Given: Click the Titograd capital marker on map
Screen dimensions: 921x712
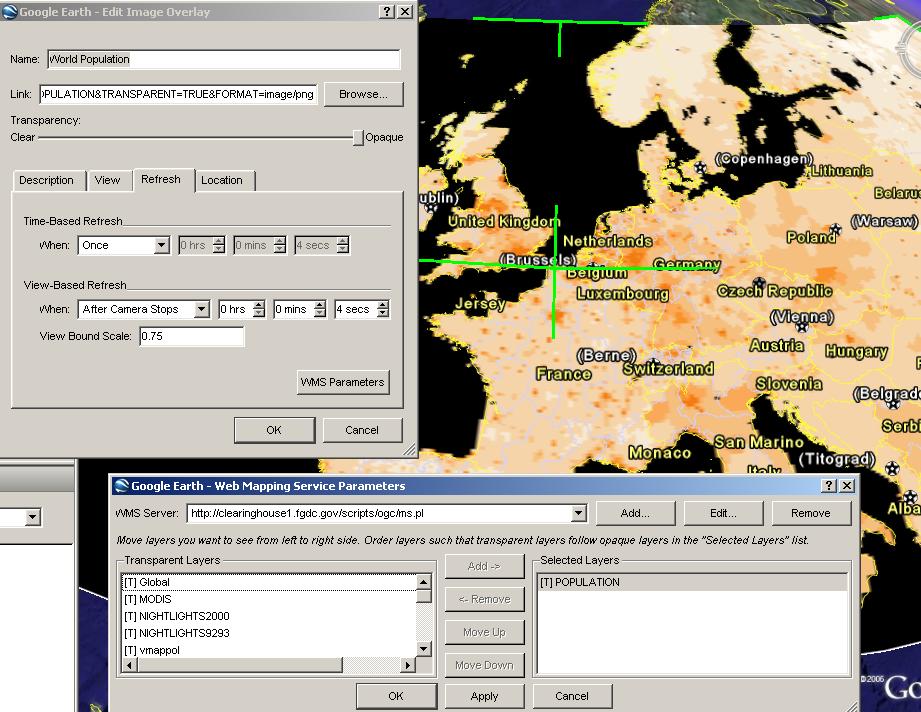Looking at the screenshot, I should coord(893,468).
